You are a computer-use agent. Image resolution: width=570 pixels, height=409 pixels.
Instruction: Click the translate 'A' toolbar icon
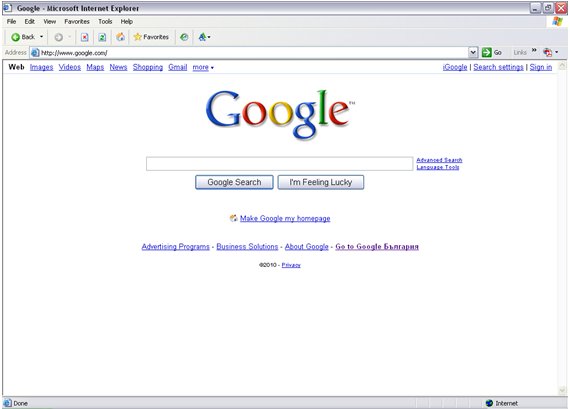tap(202, 37)
